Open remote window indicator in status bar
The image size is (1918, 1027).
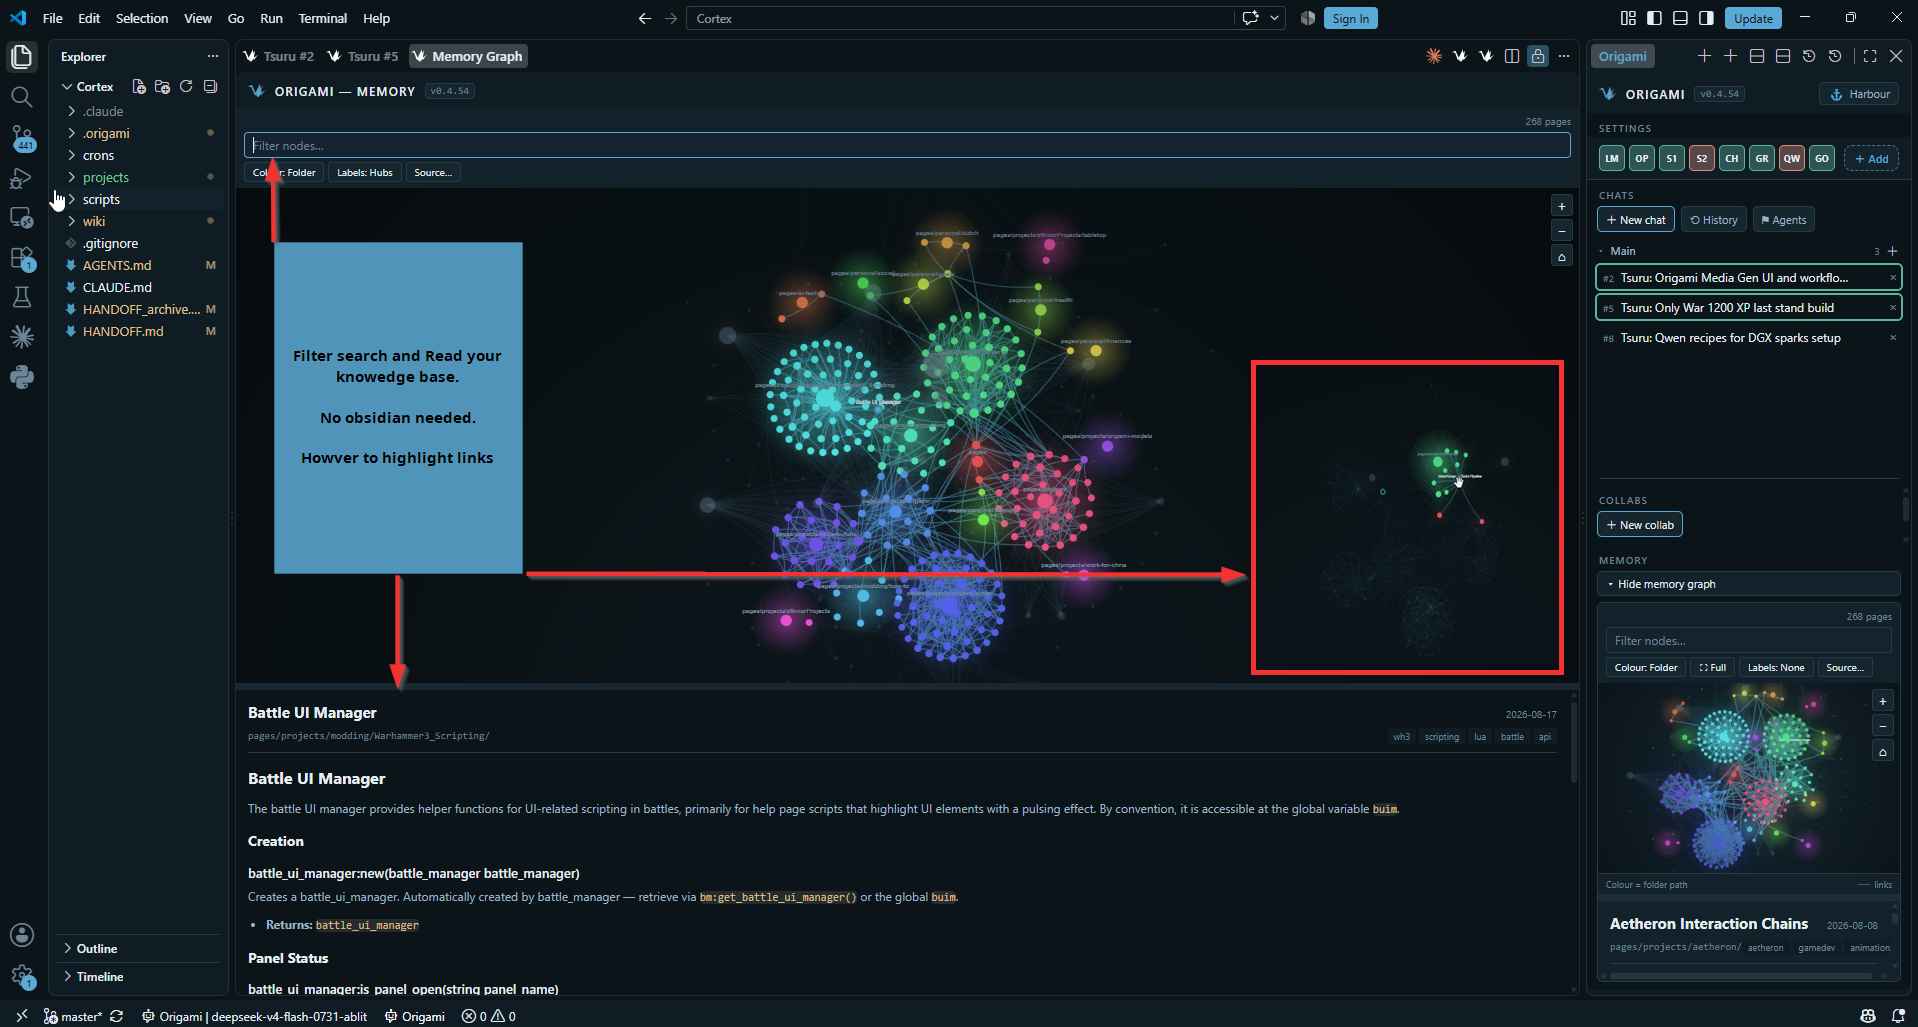point(21,1016)
